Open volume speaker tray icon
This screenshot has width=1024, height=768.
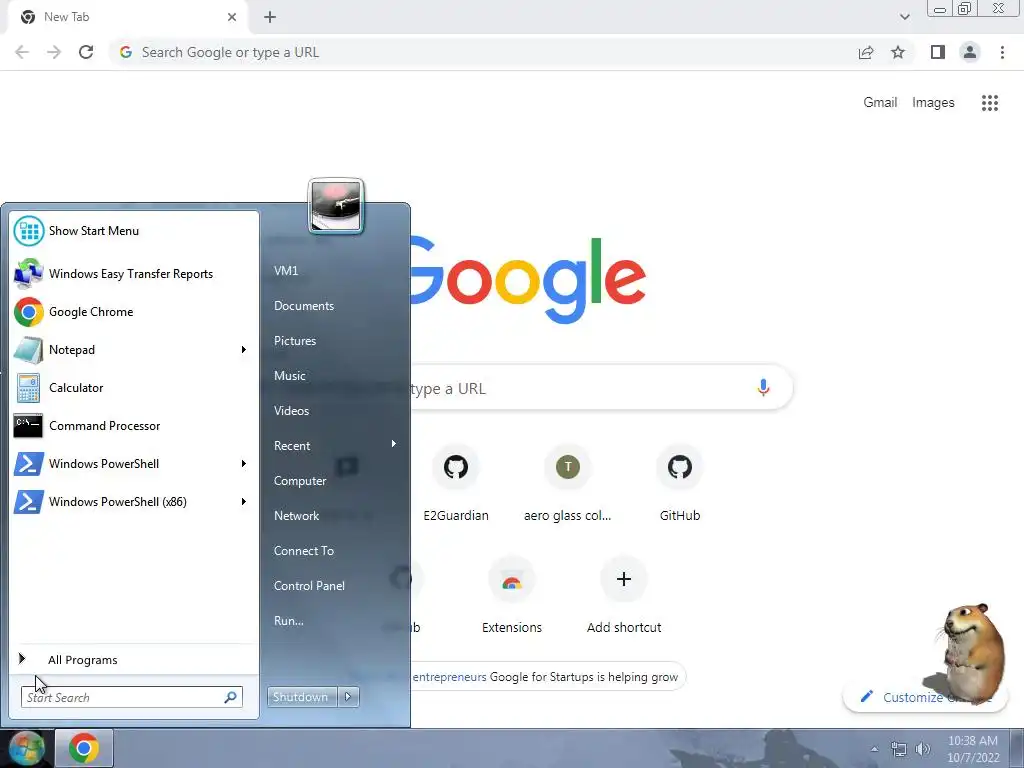[x=923, y=749]
